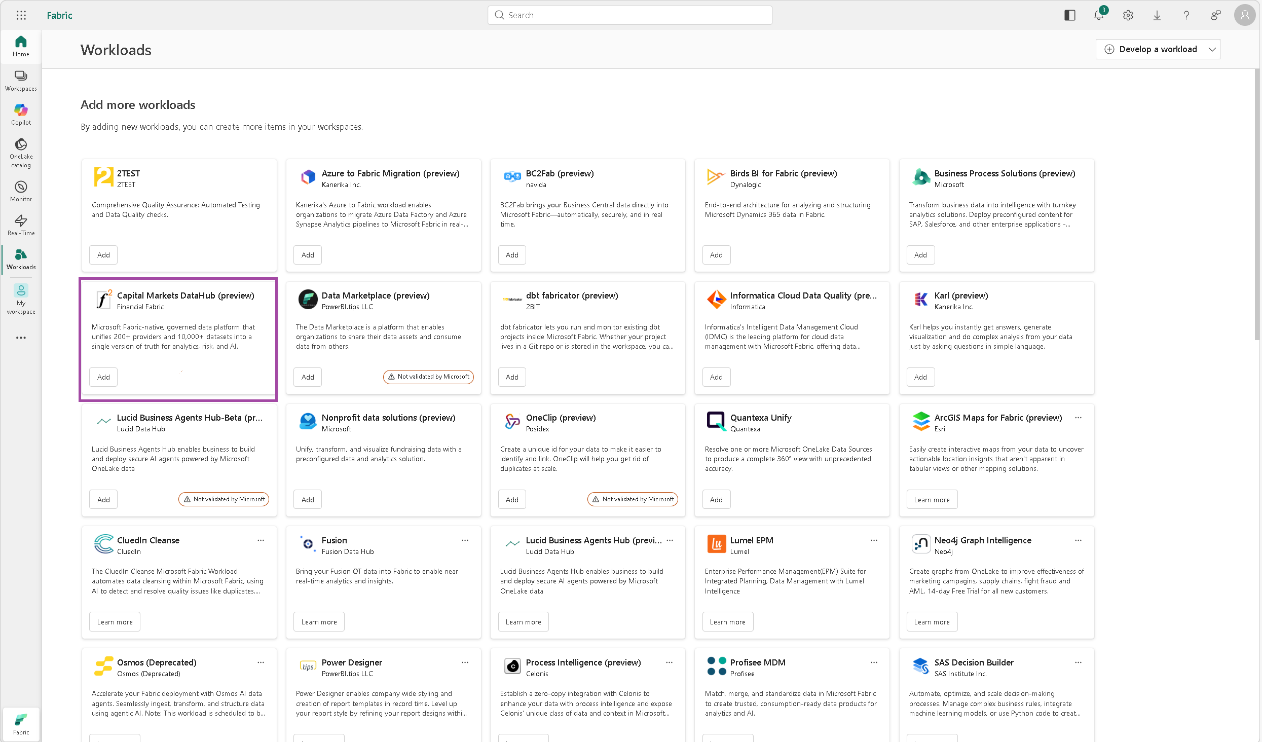Viewport: 1262px width, 742px height.
Task: Click the Downloads icon in the top bar
Action: 1156,15
